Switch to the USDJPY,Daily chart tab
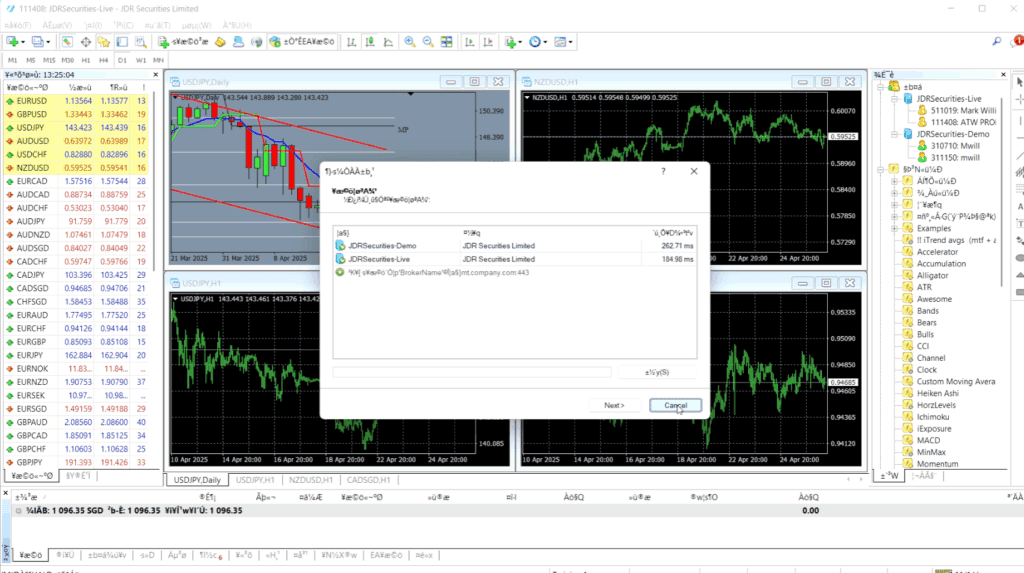 (197, 480)
